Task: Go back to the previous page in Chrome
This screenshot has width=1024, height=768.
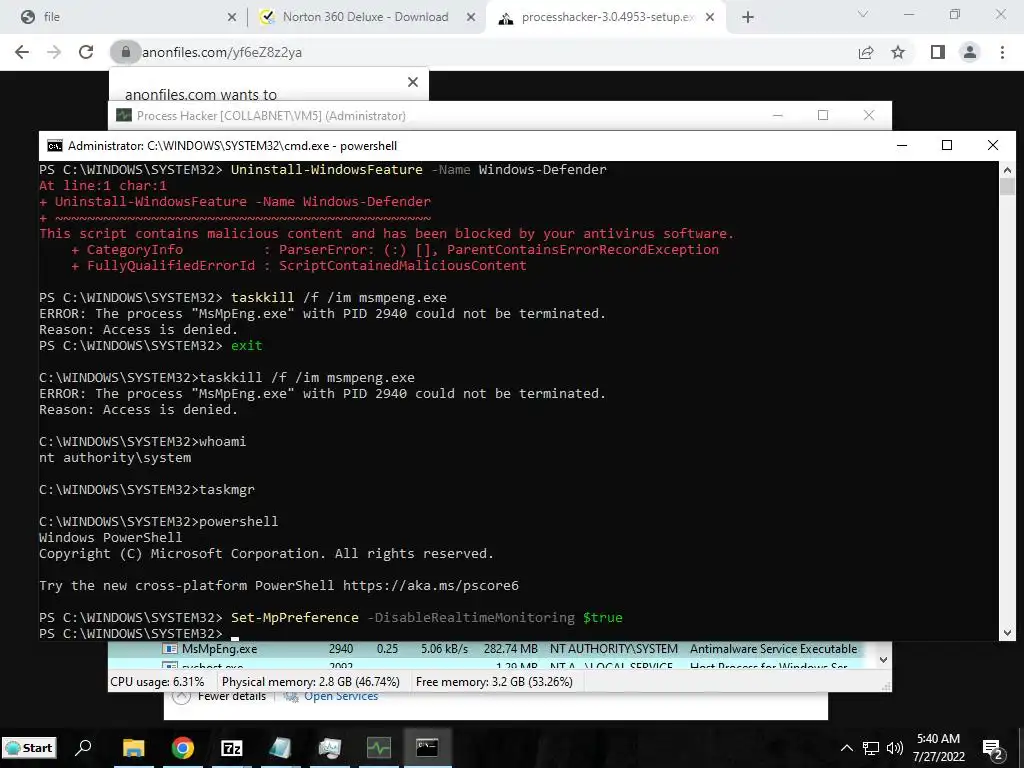Action: (22, 52)
